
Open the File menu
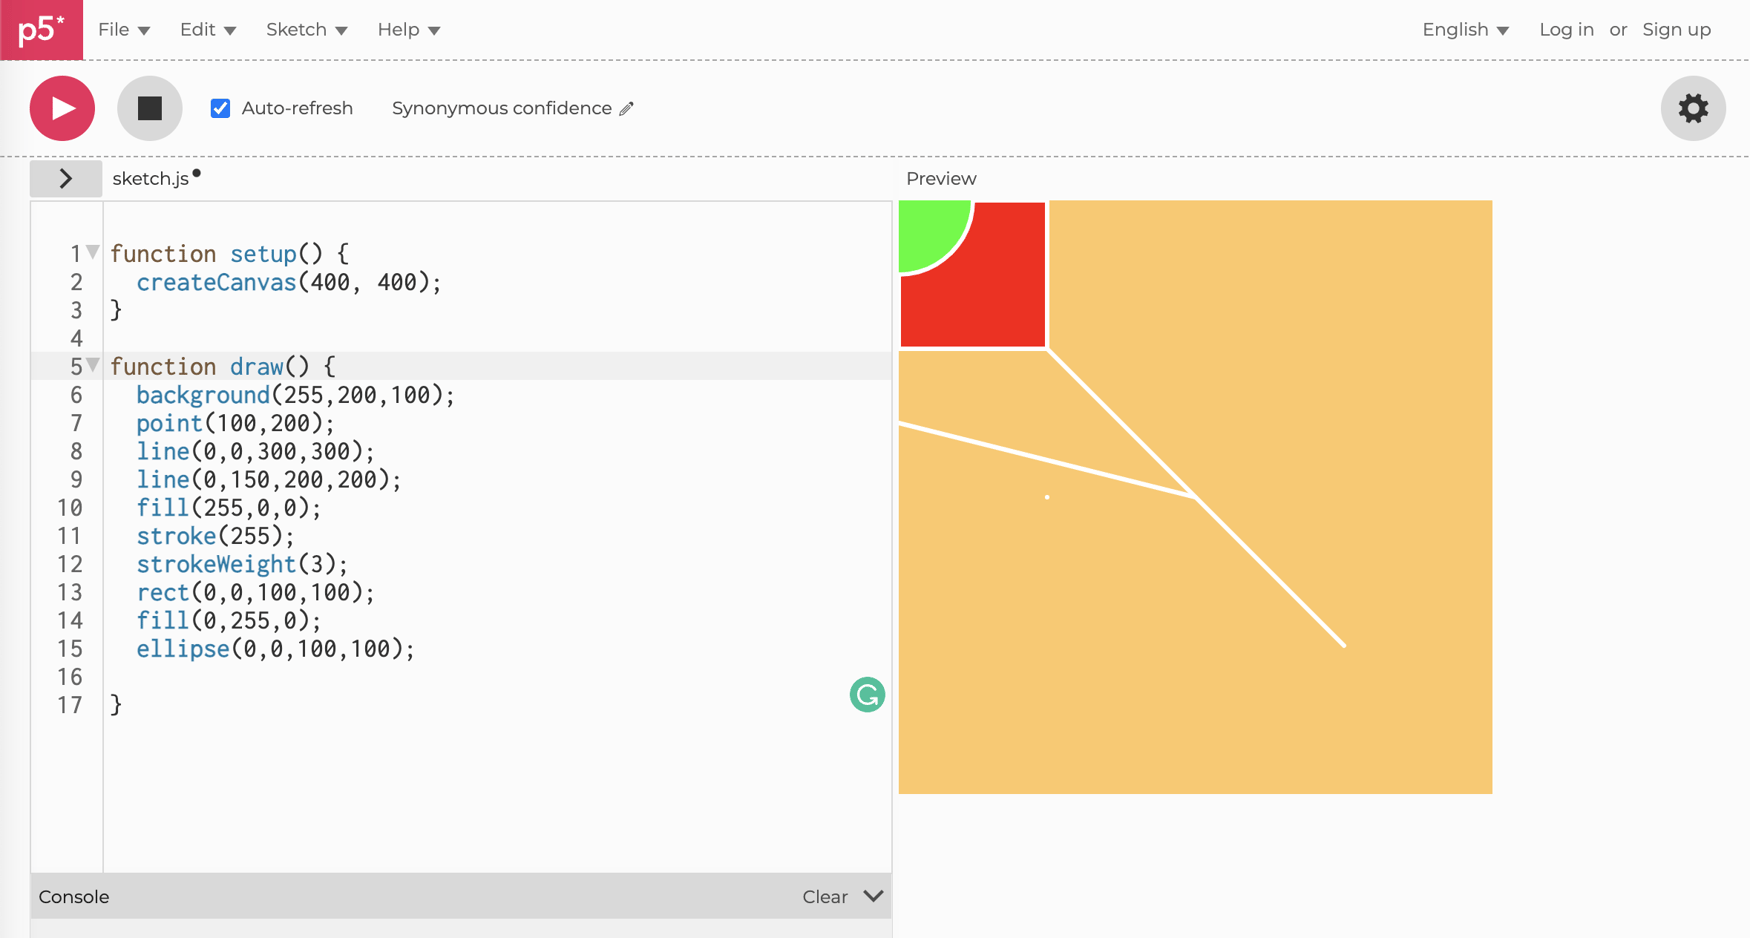click(123, 30)
